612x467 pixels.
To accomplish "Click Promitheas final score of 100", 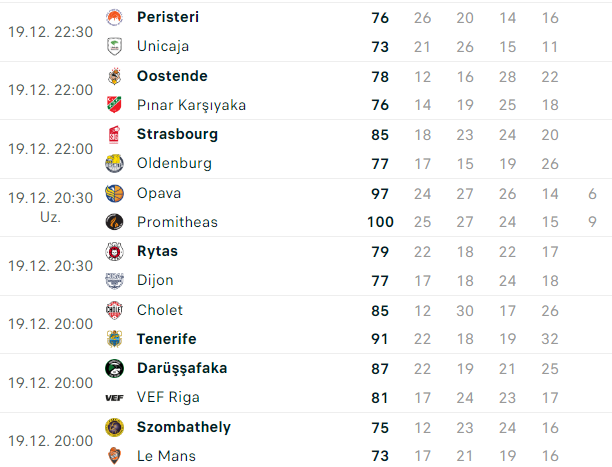I will coord(380,222).
